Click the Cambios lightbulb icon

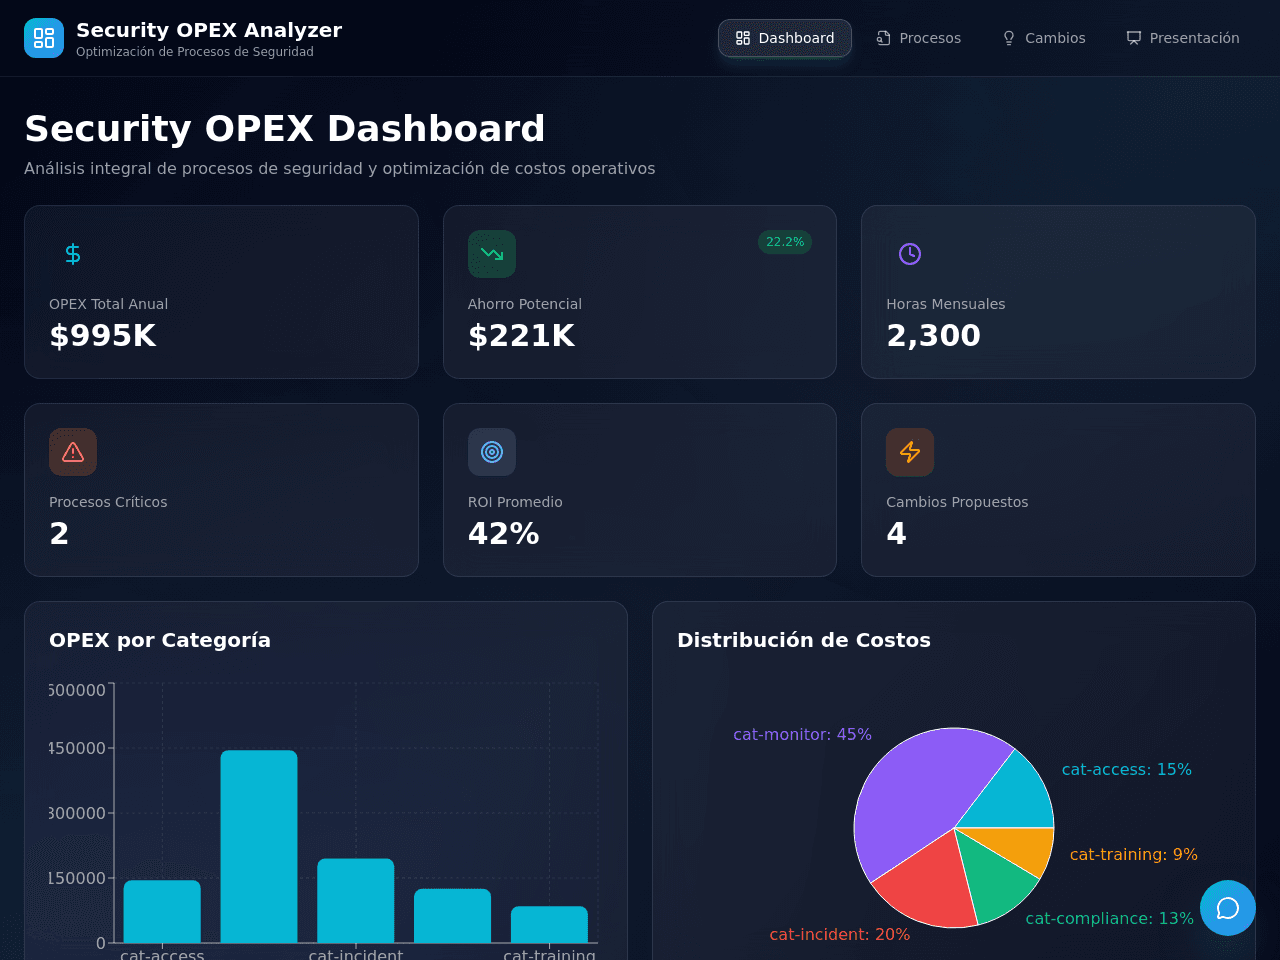(x=1009, y=38)
